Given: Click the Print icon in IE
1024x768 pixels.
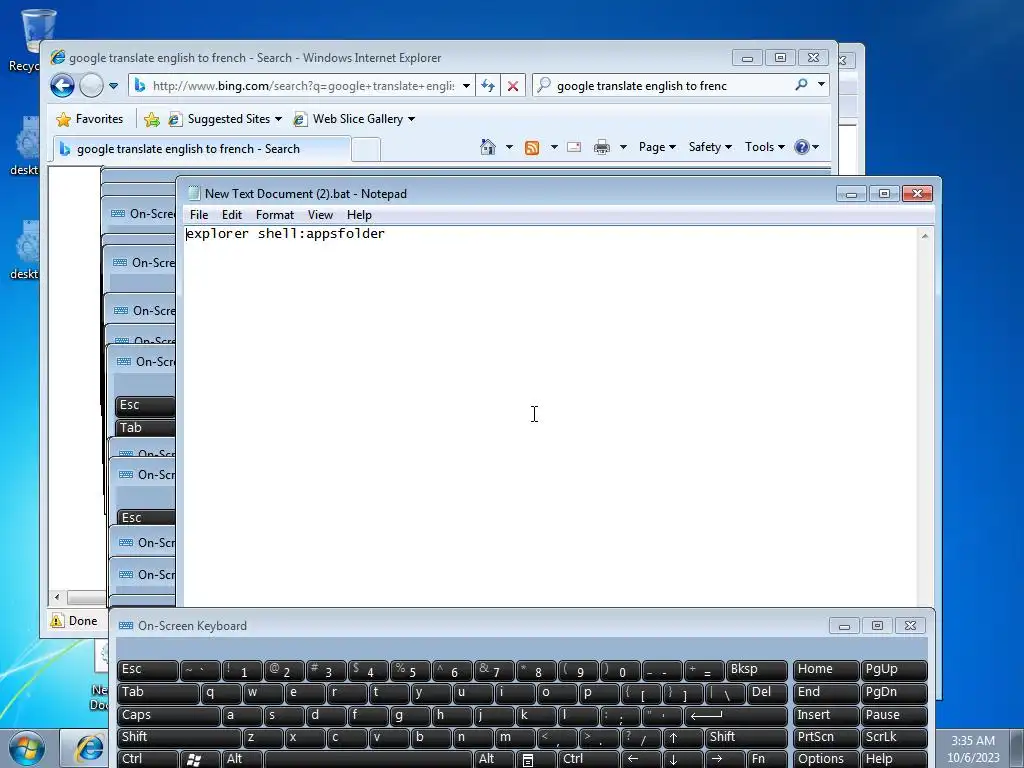Looking at the screenshot, I should (601, 147).
